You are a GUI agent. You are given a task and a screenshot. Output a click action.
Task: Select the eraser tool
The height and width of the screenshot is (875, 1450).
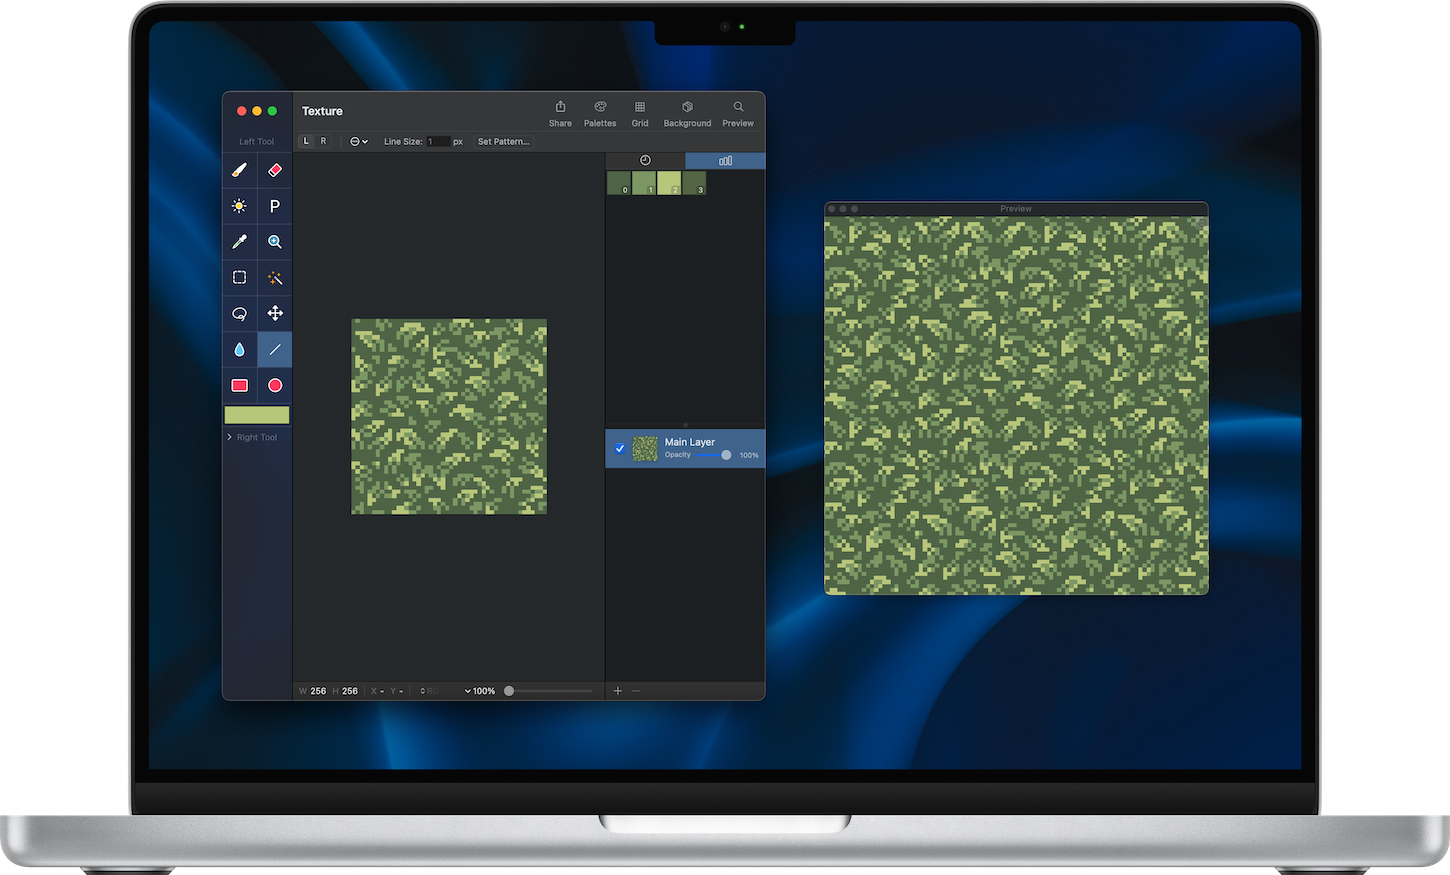click(x=275, y=170)
